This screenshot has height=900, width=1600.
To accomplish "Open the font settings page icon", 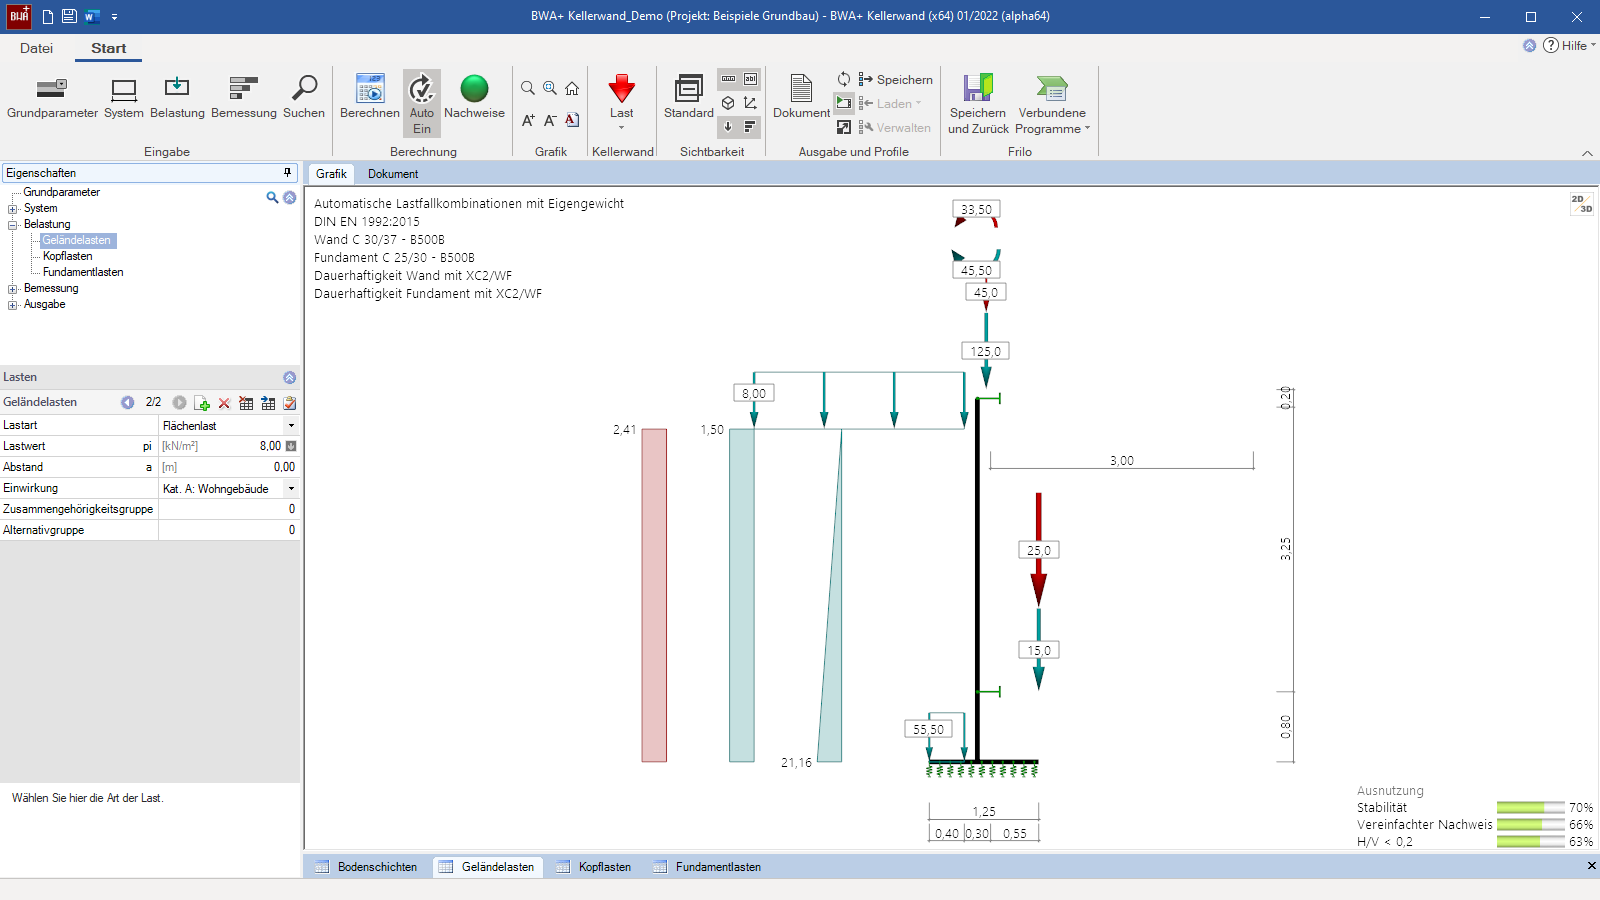I will (x=572, y=120).
